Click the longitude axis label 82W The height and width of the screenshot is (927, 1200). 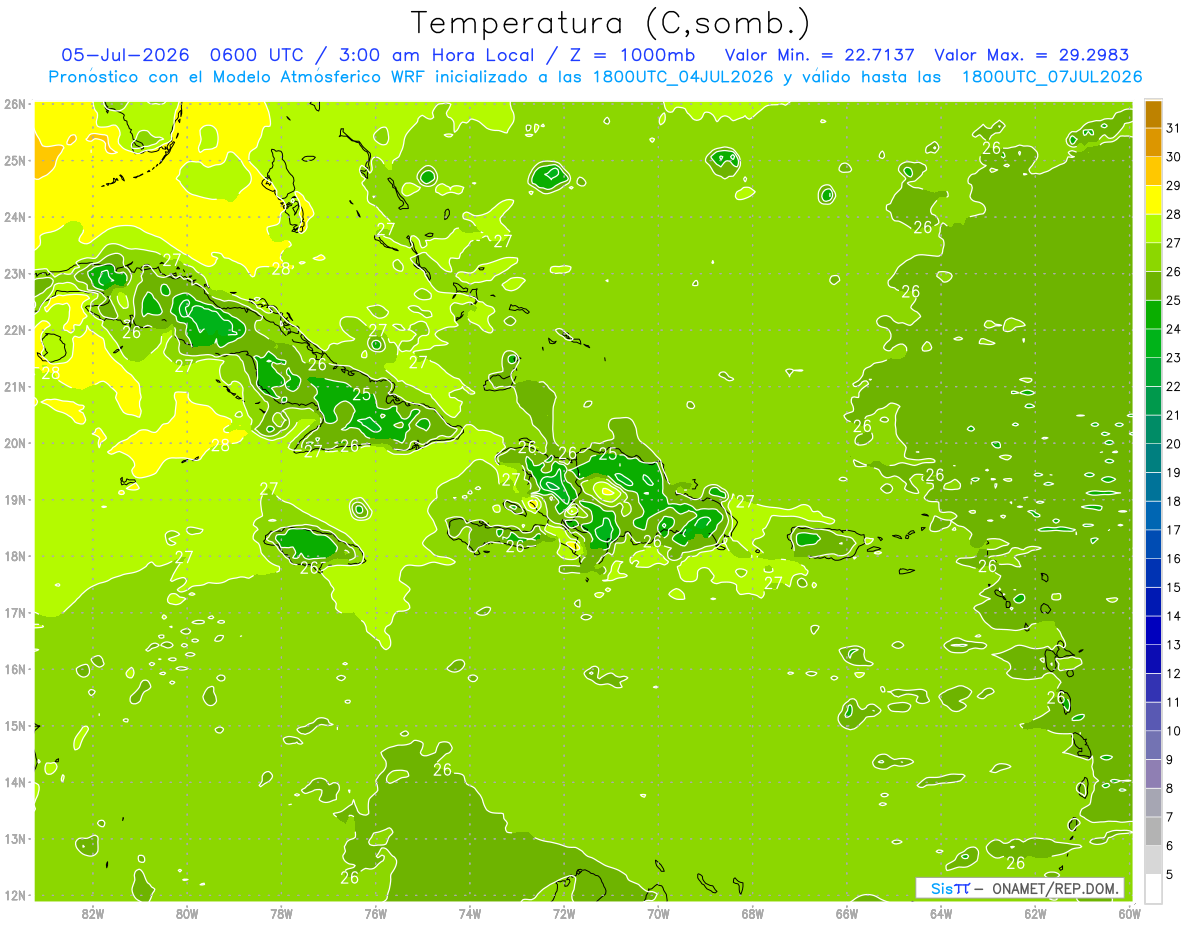pos(93,913)
